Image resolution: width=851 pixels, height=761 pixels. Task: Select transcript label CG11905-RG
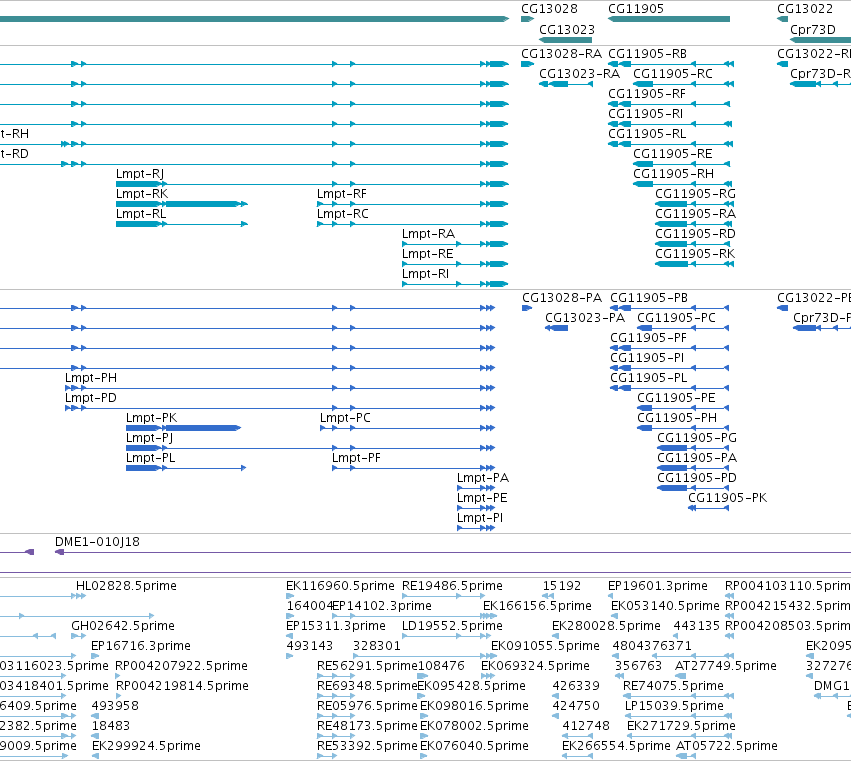tap(695, 194)
